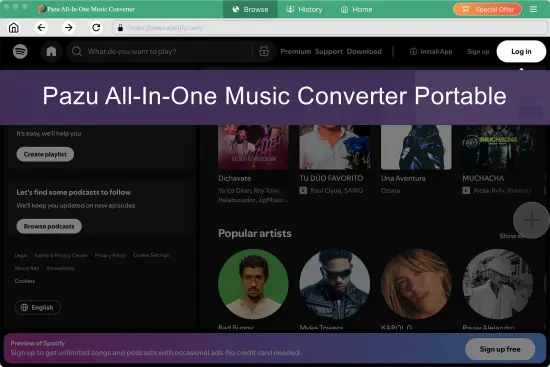Click the Spotify home button
550x367 pixels.
51,51
